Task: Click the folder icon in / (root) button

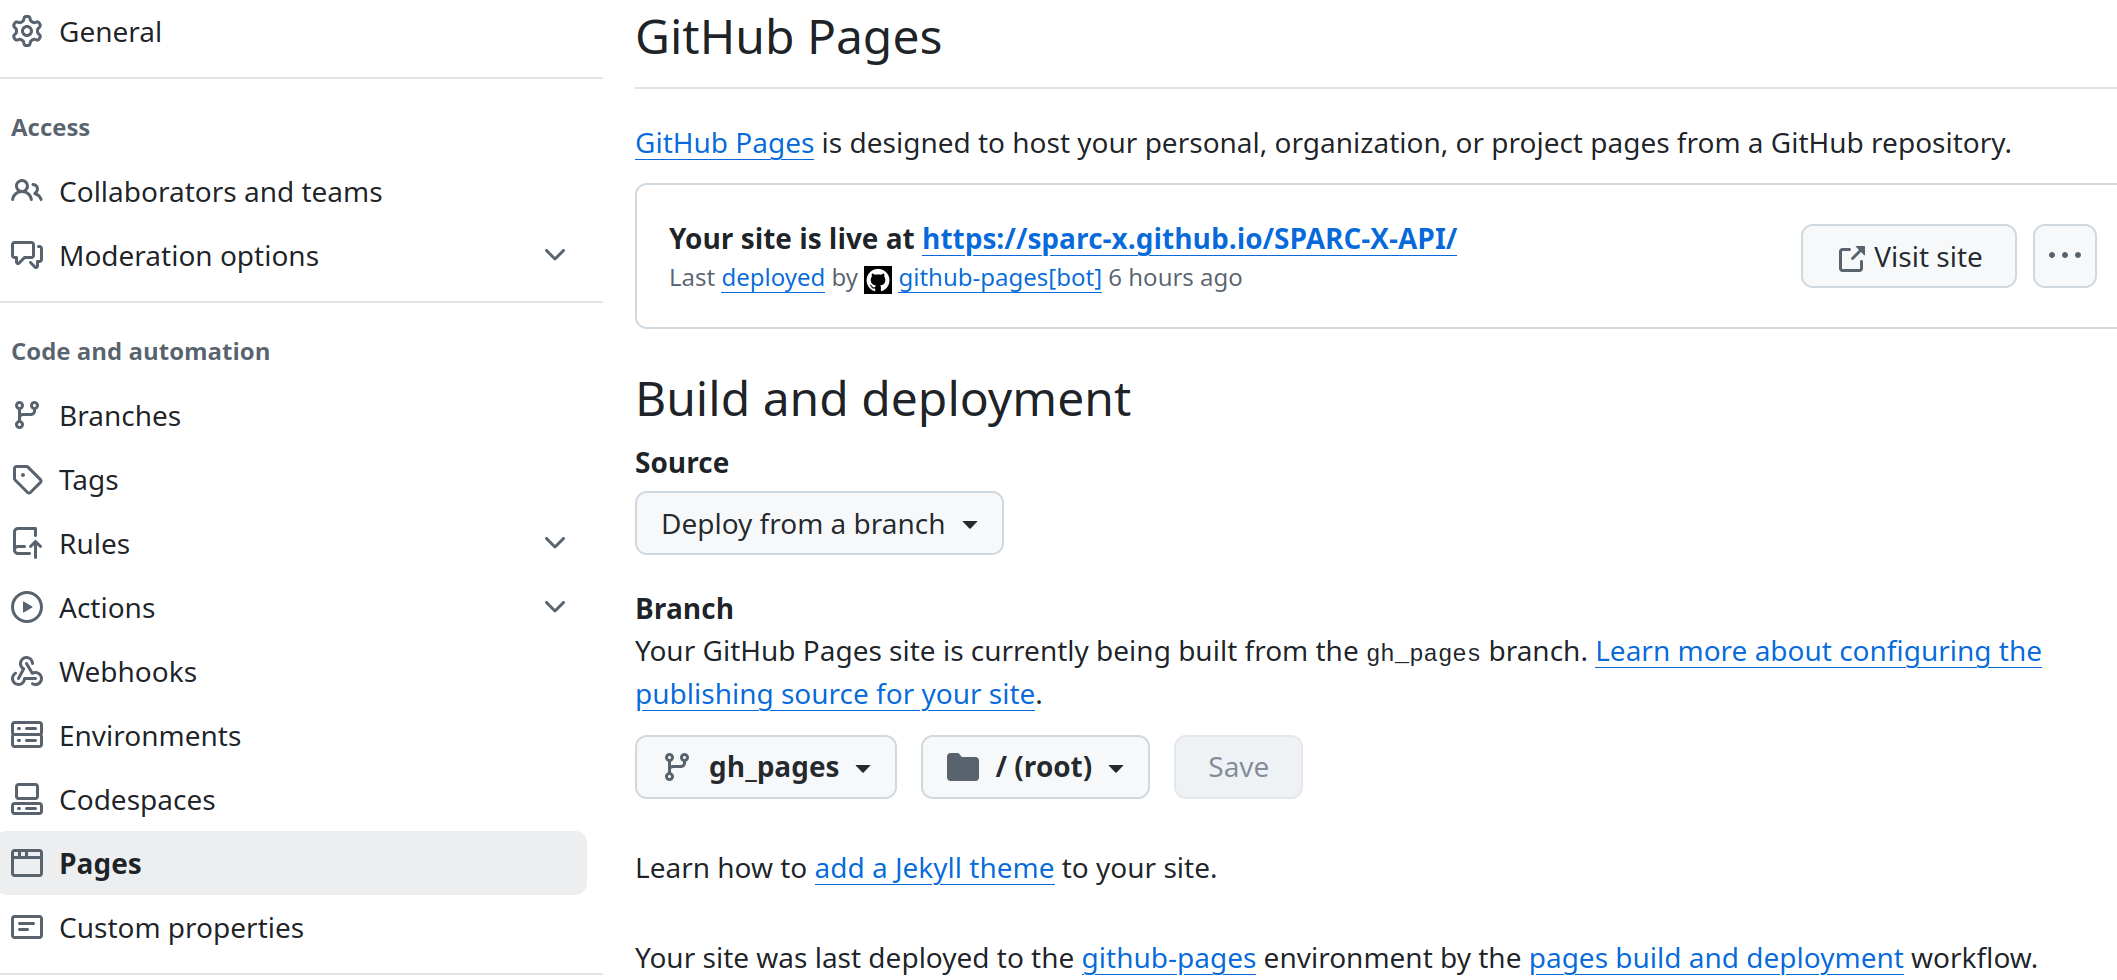Action: 963,767
